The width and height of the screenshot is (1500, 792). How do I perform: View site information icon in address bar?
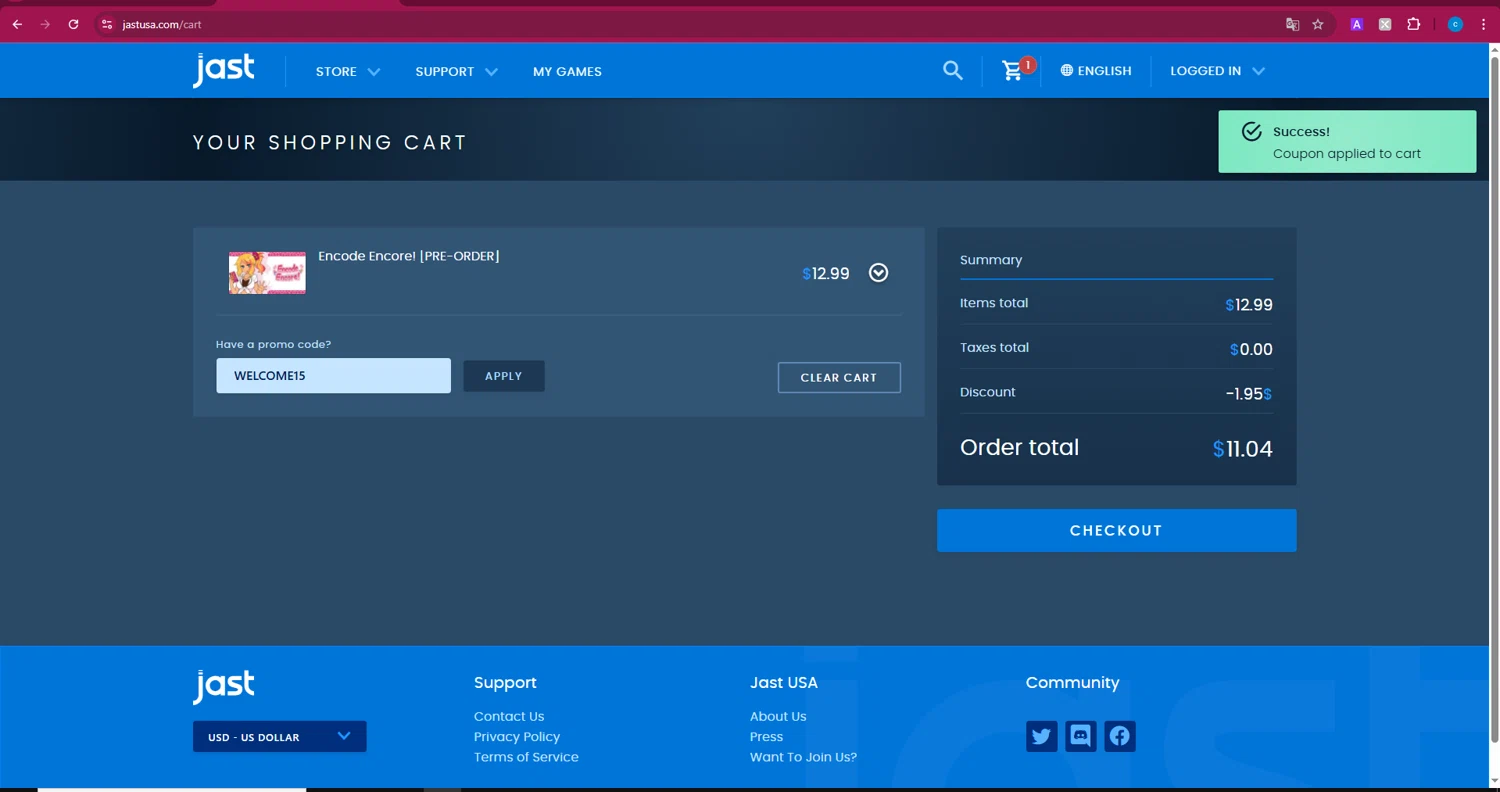coord(107,24)
